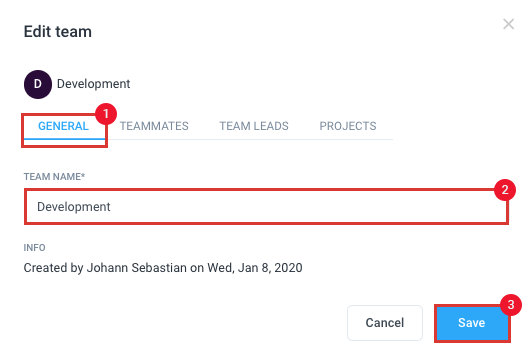Show the Projects tab

click(348, 126)
